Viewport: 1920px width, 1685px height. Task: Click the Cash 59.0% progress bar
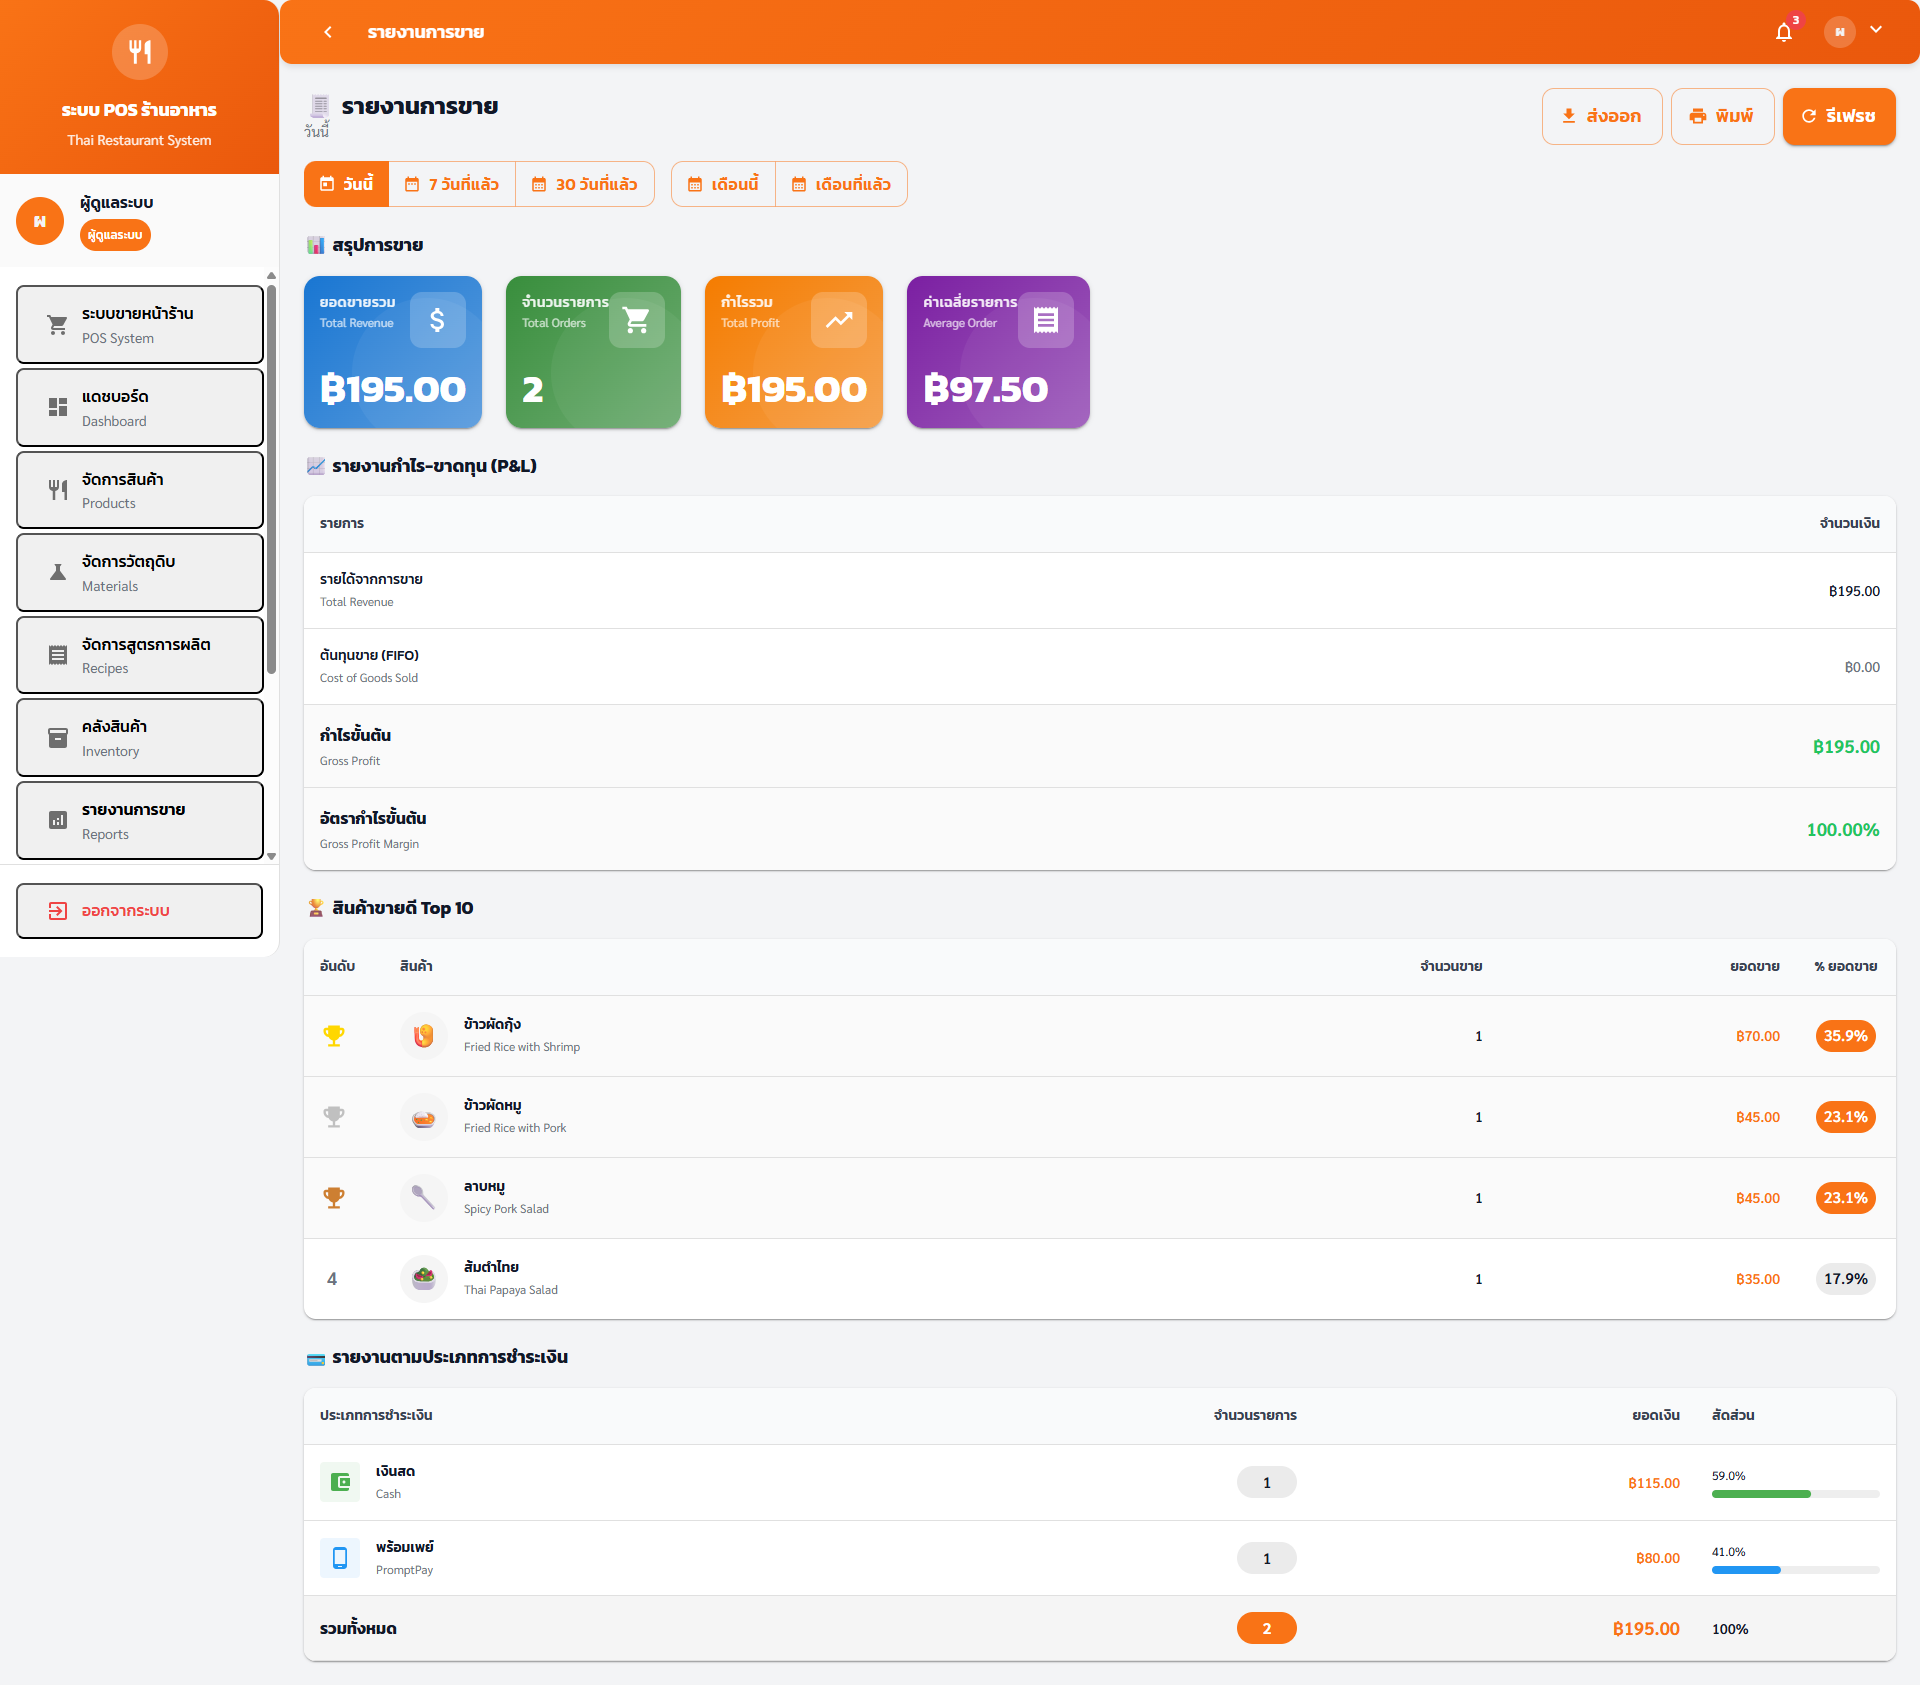(1794, 1494)
